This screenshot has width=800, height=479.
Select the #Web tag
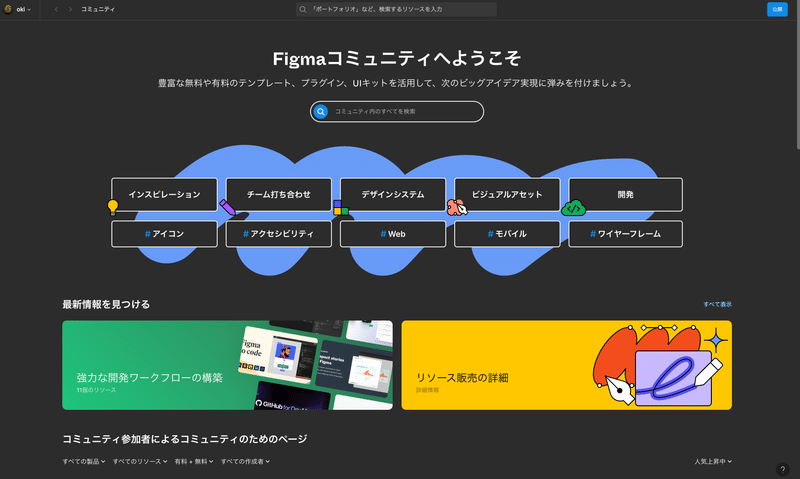pos(393,234)
